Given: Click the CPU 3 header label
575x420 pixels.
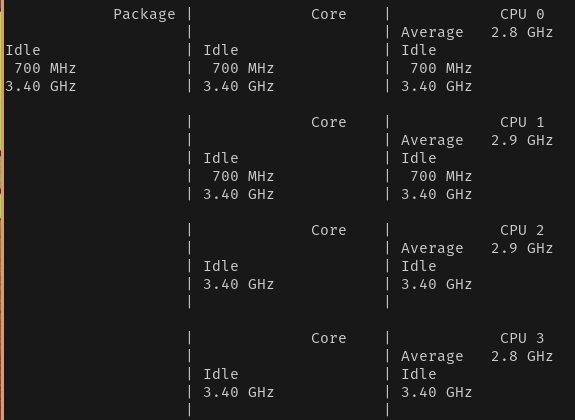Looking at the screenshot, I should 522,339.
